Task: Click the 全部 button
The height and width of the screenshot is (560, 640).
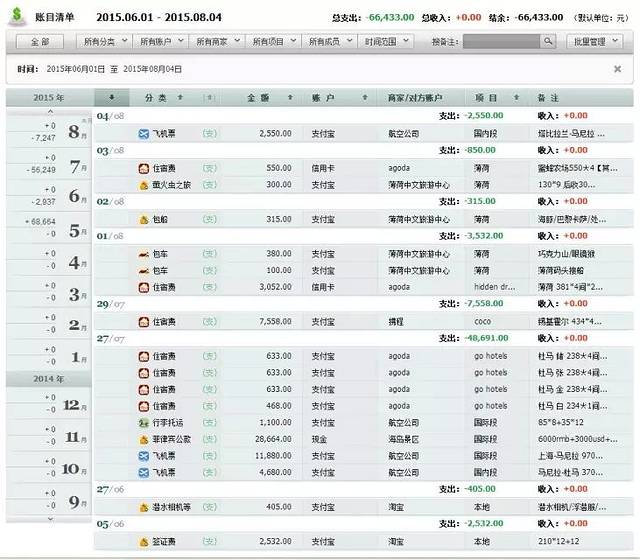Action: pyautogui.click(x=39, y=42)
